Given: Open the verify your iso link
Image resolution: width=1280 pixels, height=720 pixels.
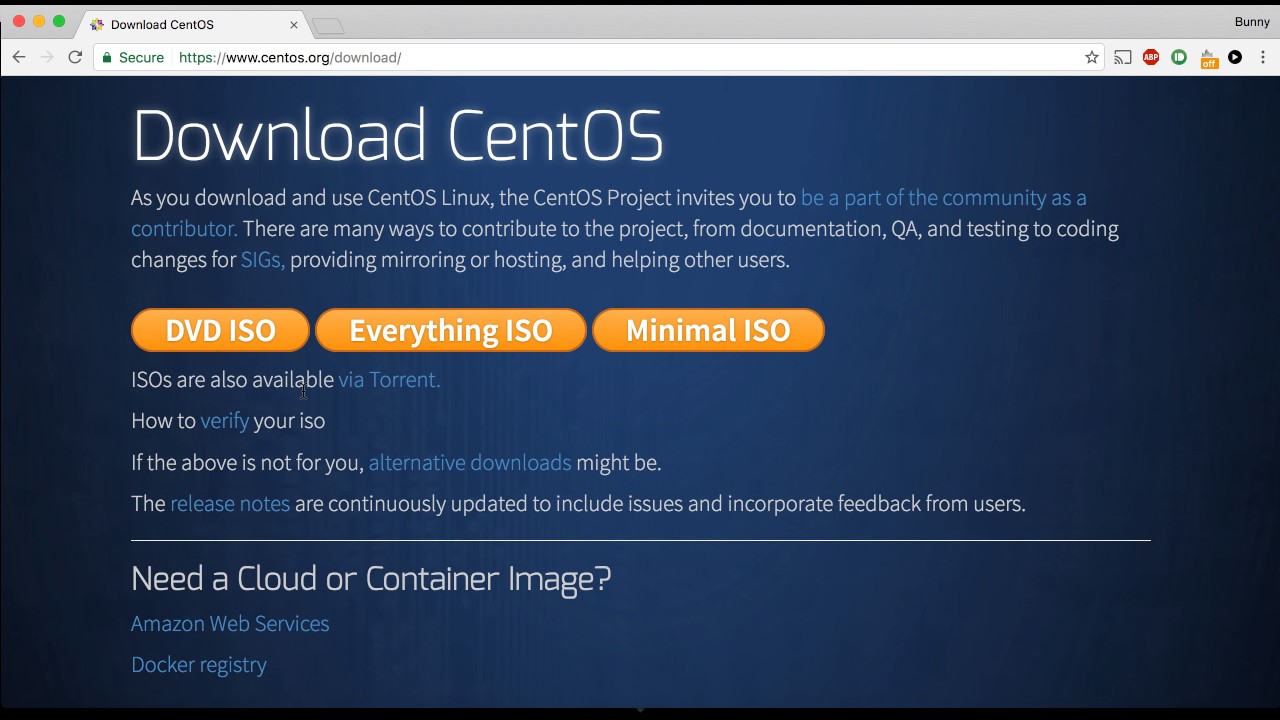Looking at the screenshot, I should tap(224, 421).
